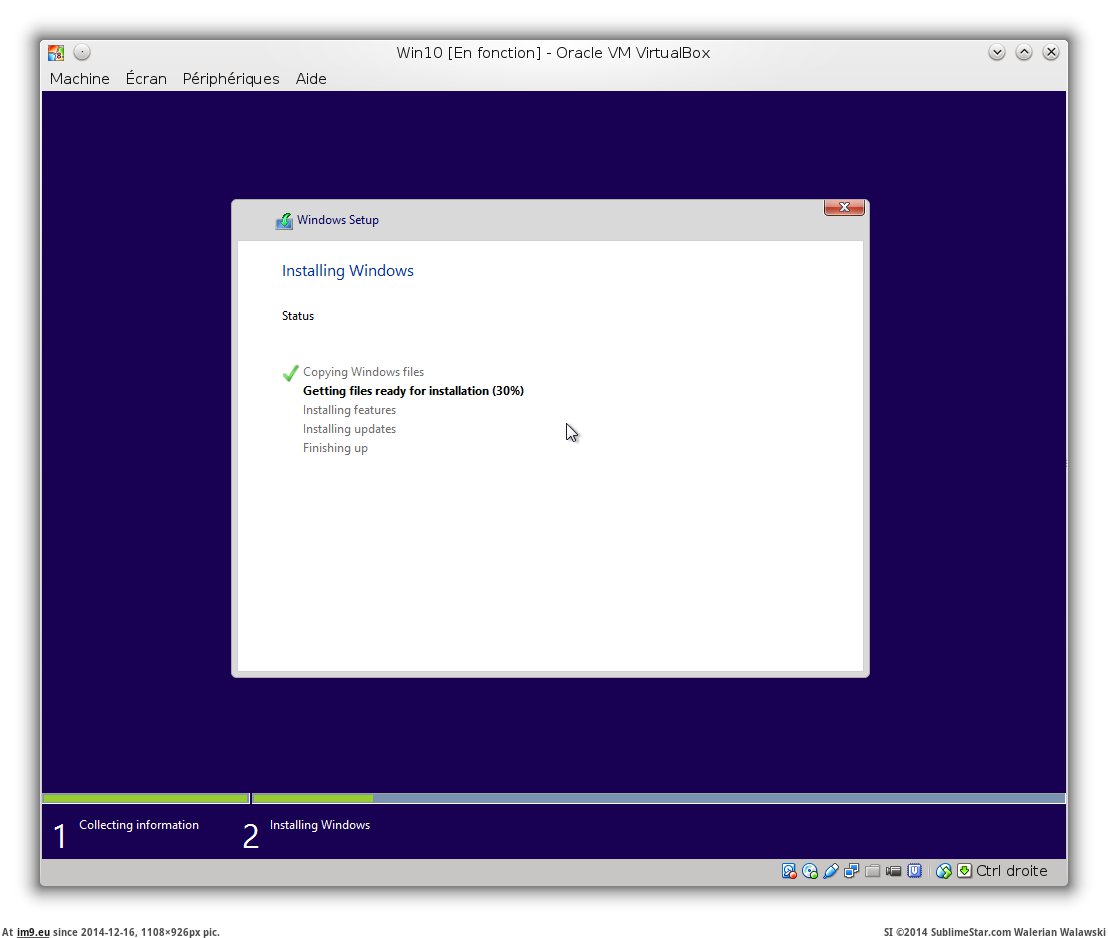This screenshot has height=938, width=1108.
Task: Open the Écran menu
Action: 146,79
